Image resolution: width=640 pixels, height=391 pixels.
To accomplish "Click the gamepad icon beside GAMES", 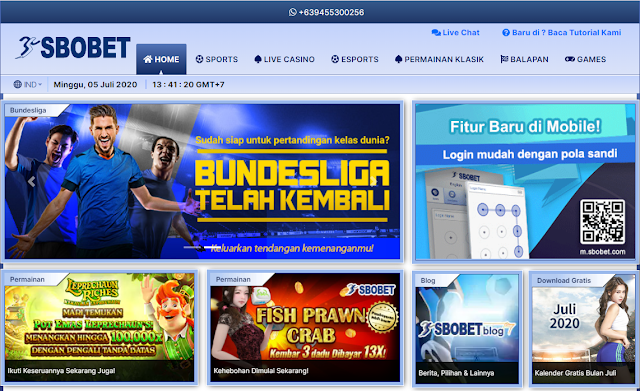I will pos(570,59).
